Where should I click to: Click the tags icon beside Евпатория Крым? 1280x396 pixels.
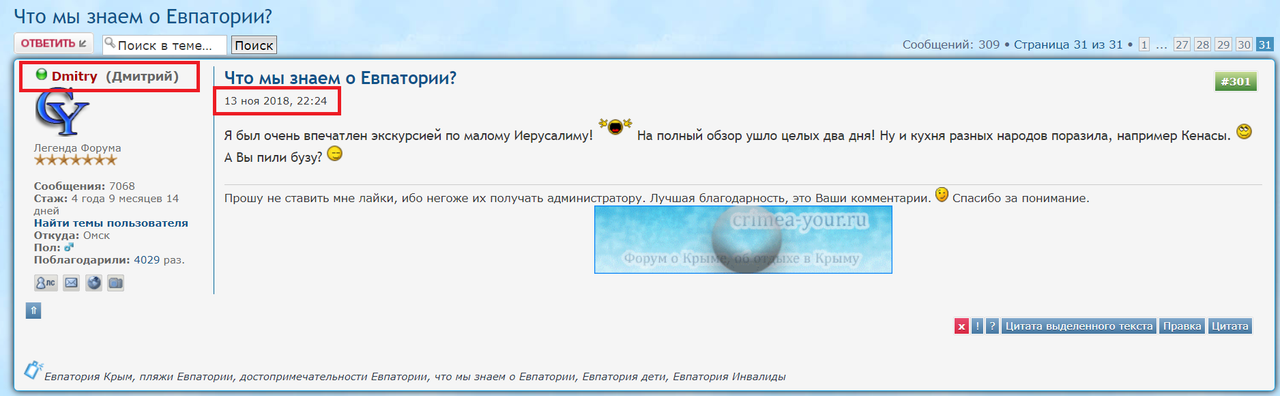(32, 369)
